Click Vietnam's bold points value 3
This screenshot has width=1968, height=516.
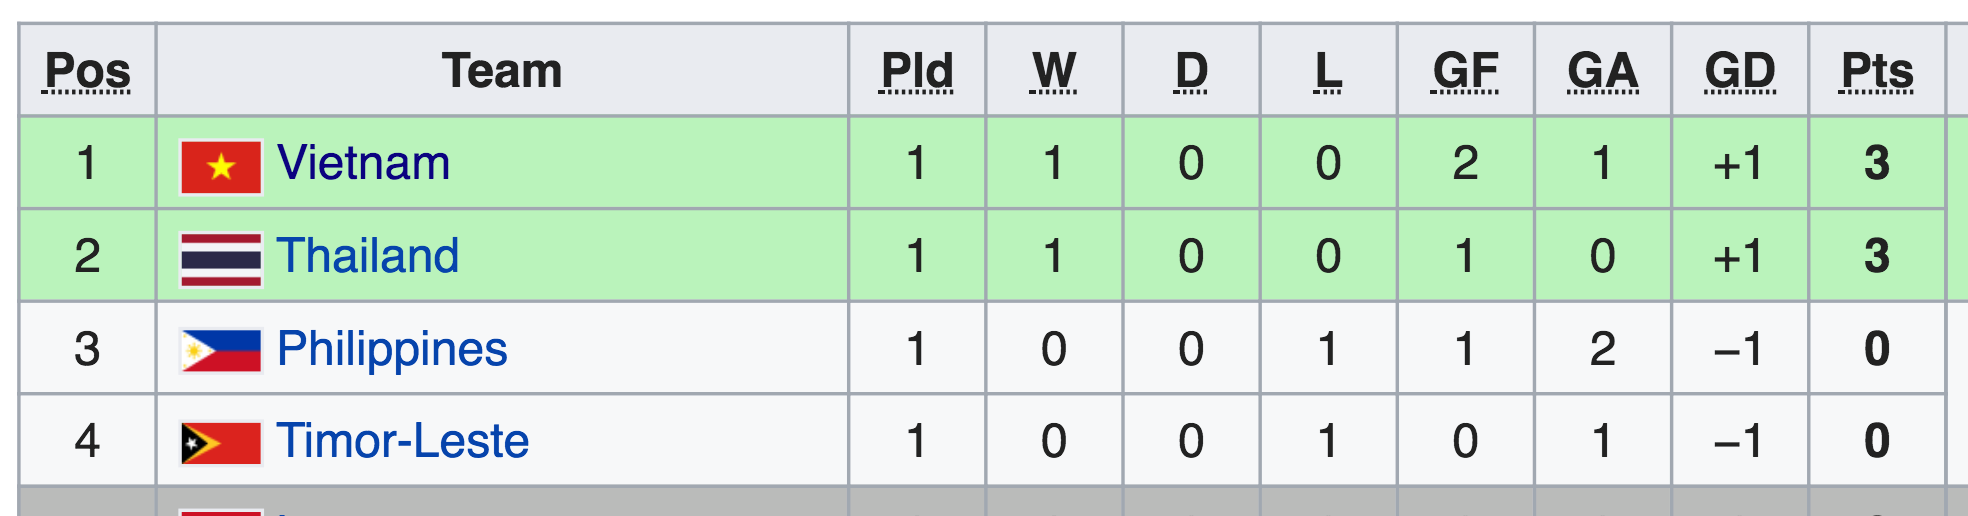tap(1877, 163)
